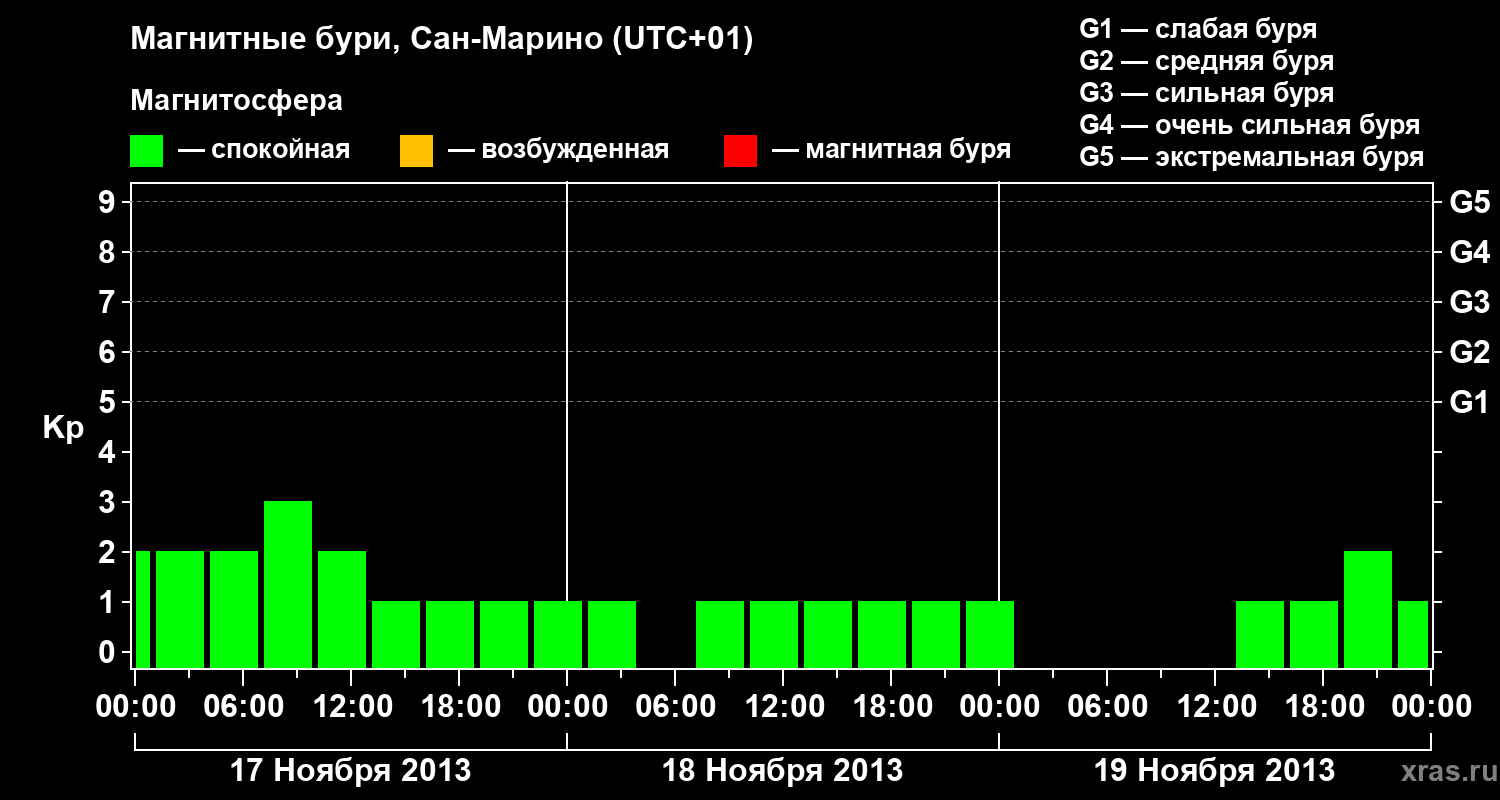The width and height of the screenshot is (1500, 800).
Task: Click the green 'спокойная' legend swatch
Action: click(x=147, y=151)
